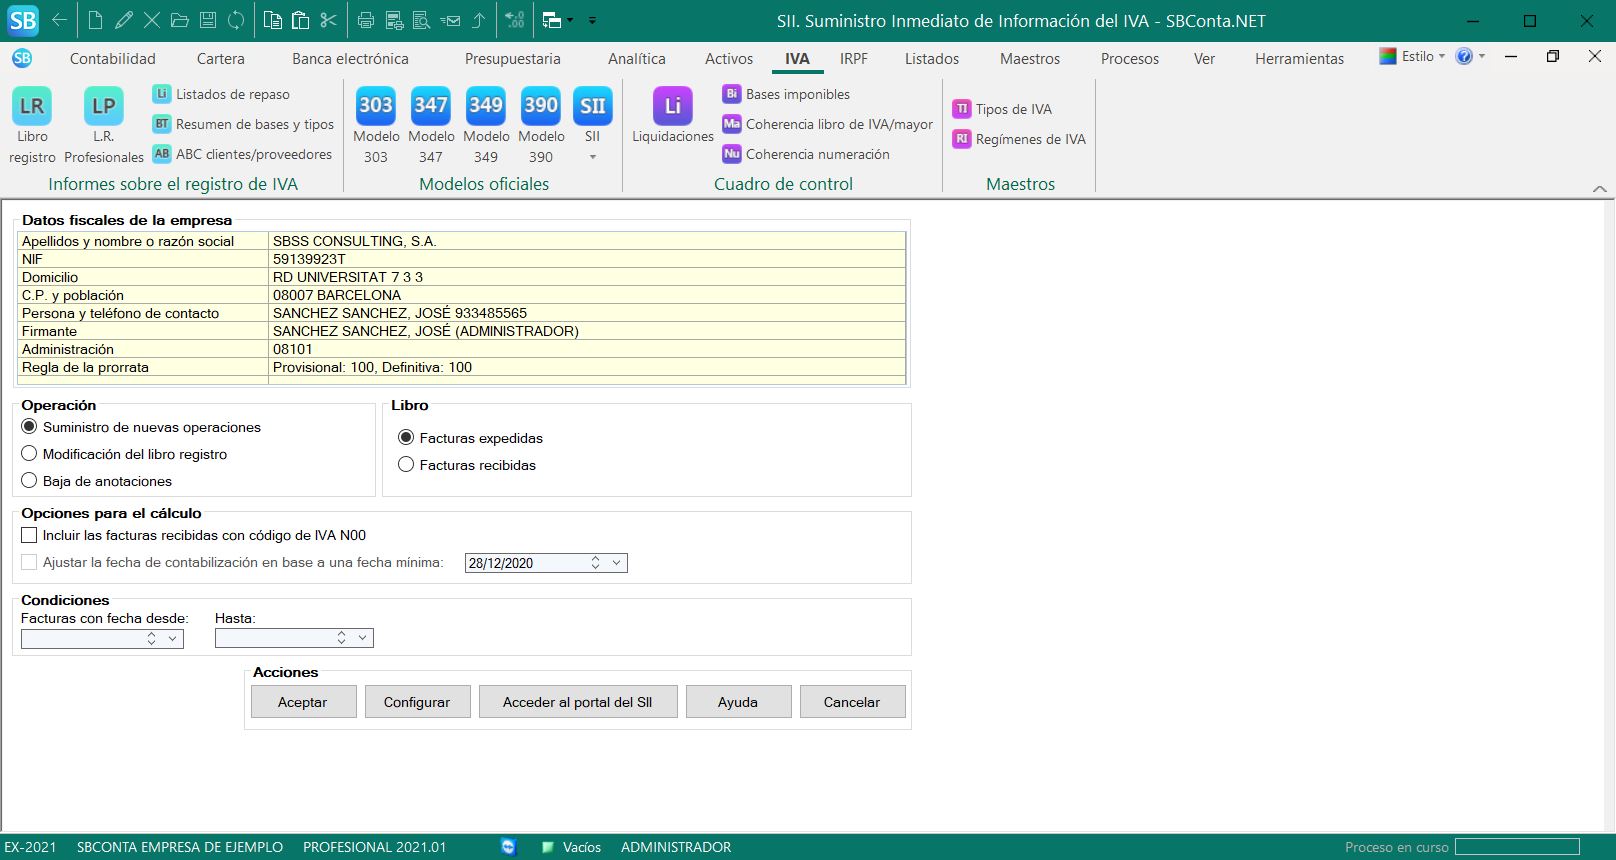The image size is (1616, 860).
Task: Select Modificación del libro registro option
Action: tap(30, 454)
